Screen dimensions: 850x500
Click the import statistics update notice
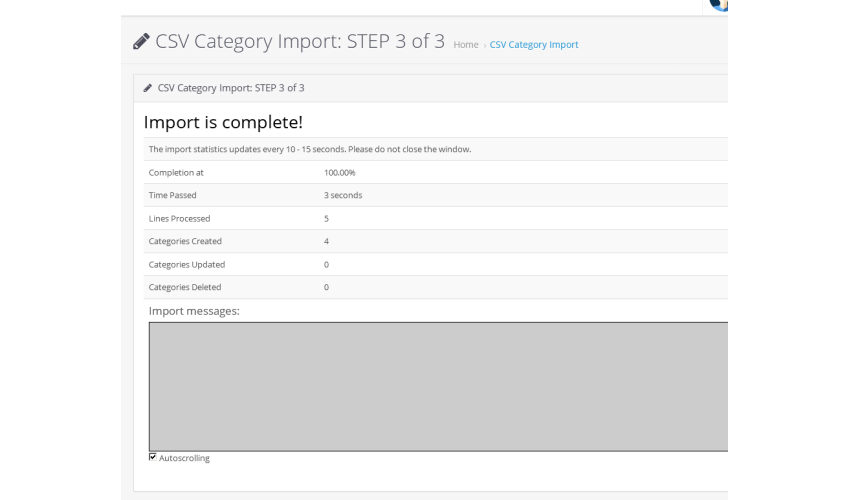310,149
